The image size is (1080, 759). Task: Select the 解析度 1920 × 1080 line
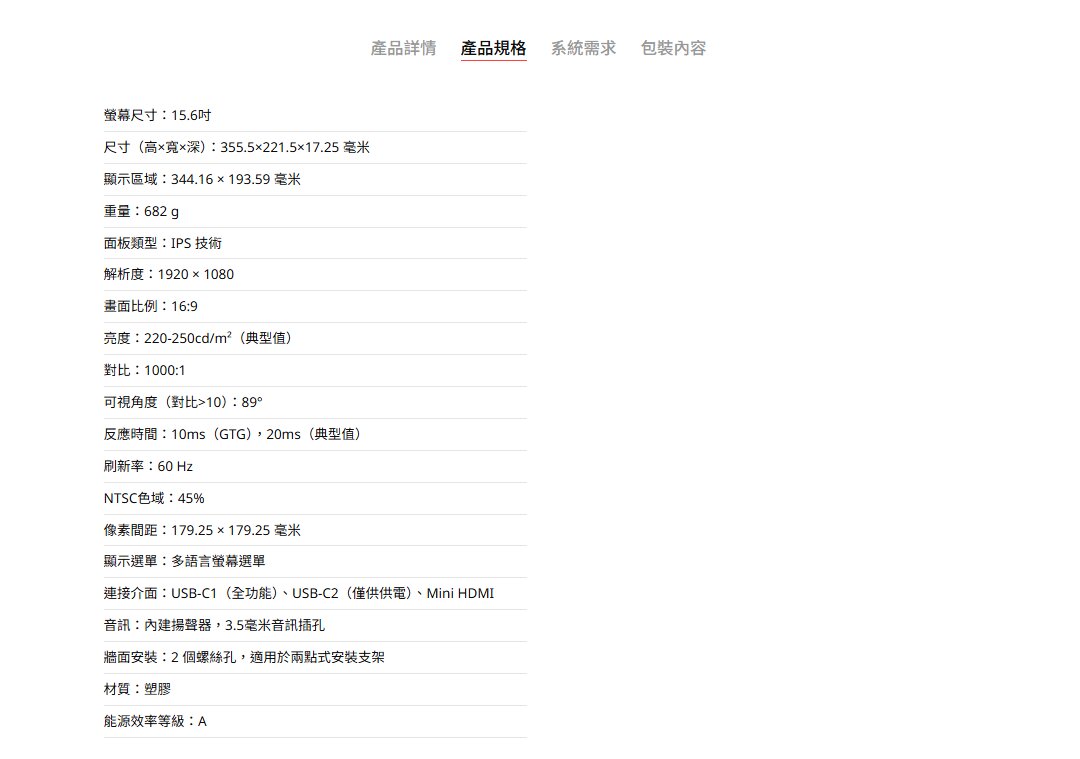pos(169,274)
